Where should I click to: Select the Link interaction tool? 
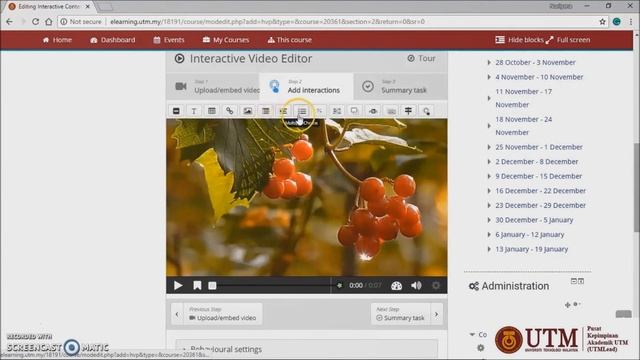pyautogui.click(x=230, y=111)
